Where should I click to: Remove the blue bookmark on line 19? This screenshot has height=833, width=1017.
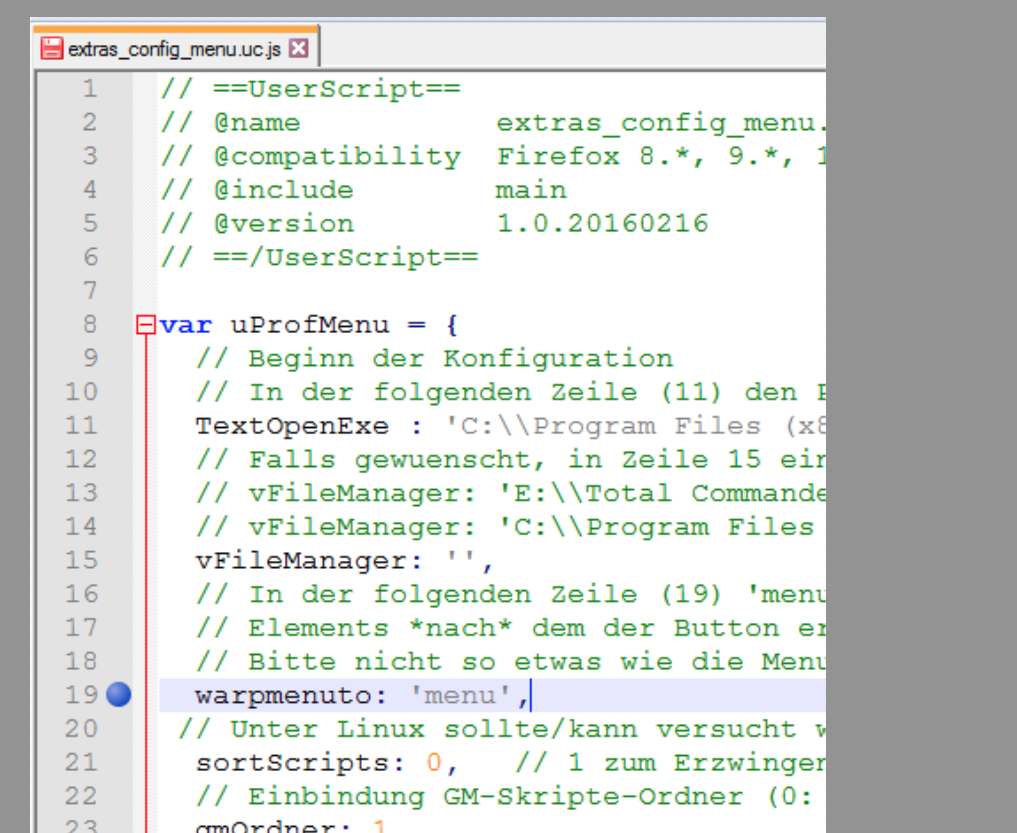[119, 695]
